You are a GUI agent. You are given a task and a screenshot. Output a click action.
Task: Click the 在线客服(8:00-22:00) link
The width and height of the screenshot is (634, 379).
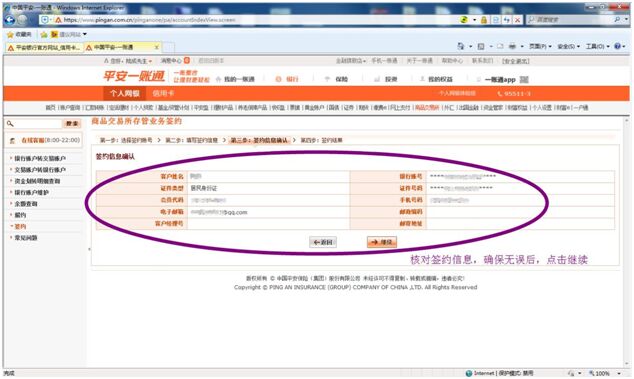(x=51, y=140)
